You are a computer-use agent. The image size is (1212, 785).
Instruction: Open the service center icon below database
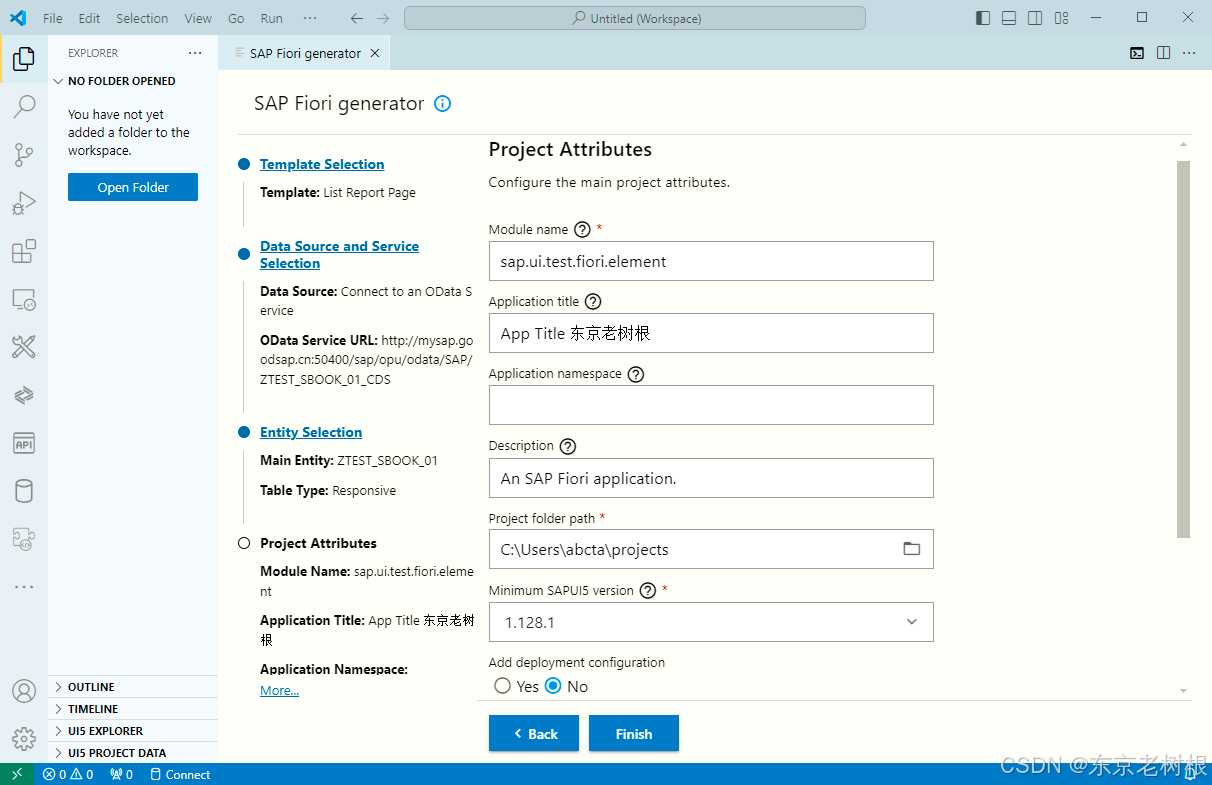click(24, 539)
